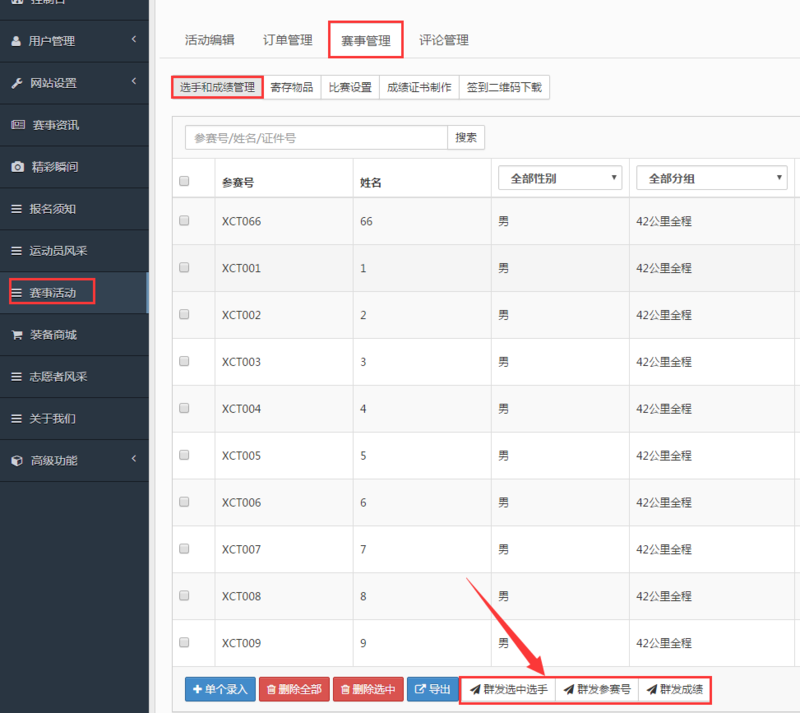Click the 导出 export button
This screenshot has height=713, width=800.
click(x=432, y=689)
